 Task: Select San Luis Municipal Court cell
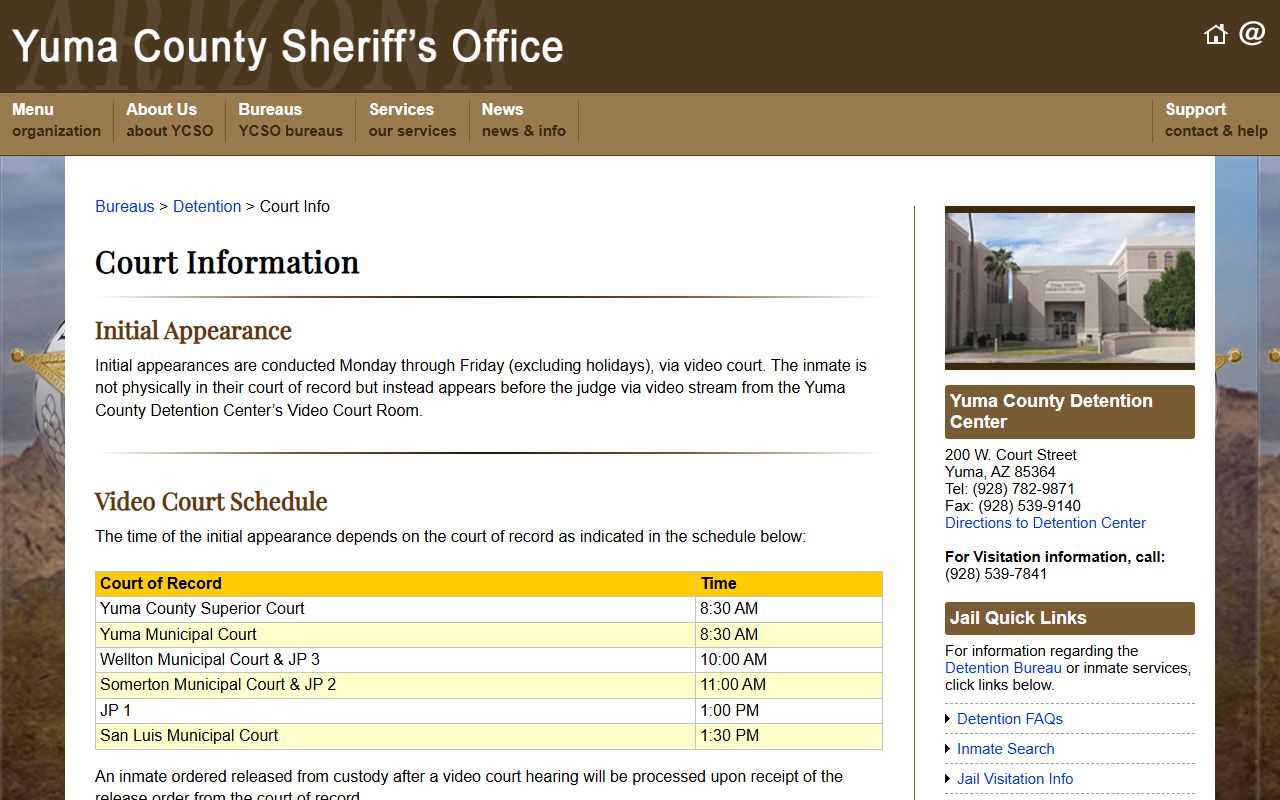tap(395, 736)
